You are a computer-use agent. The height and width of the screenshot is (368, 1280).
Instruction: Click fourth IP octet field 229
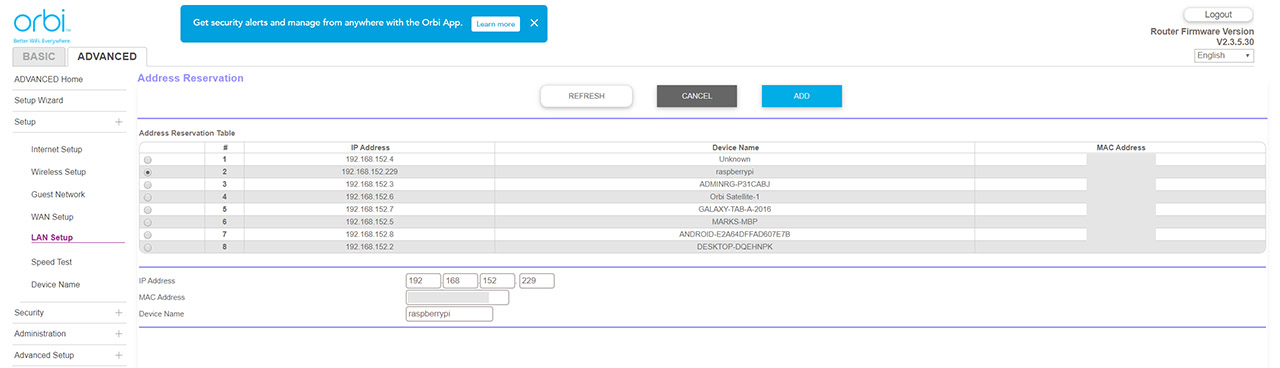[537, 281]
